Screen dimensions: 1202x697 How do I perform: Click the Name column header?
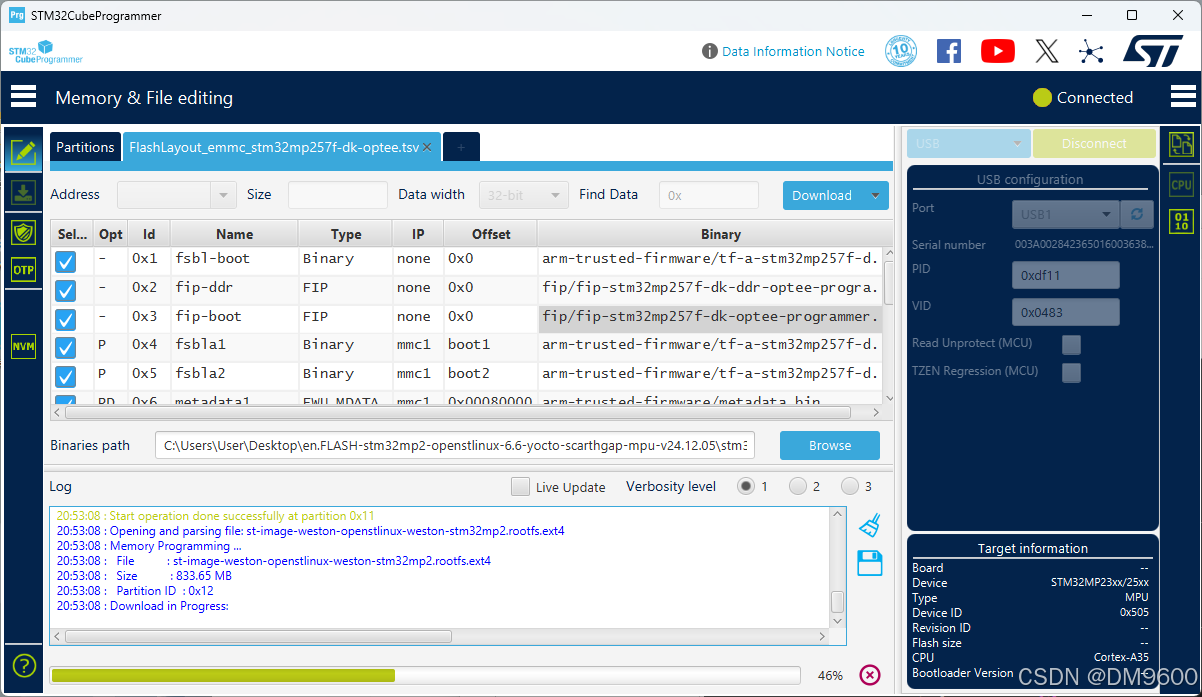click(234, 234)
